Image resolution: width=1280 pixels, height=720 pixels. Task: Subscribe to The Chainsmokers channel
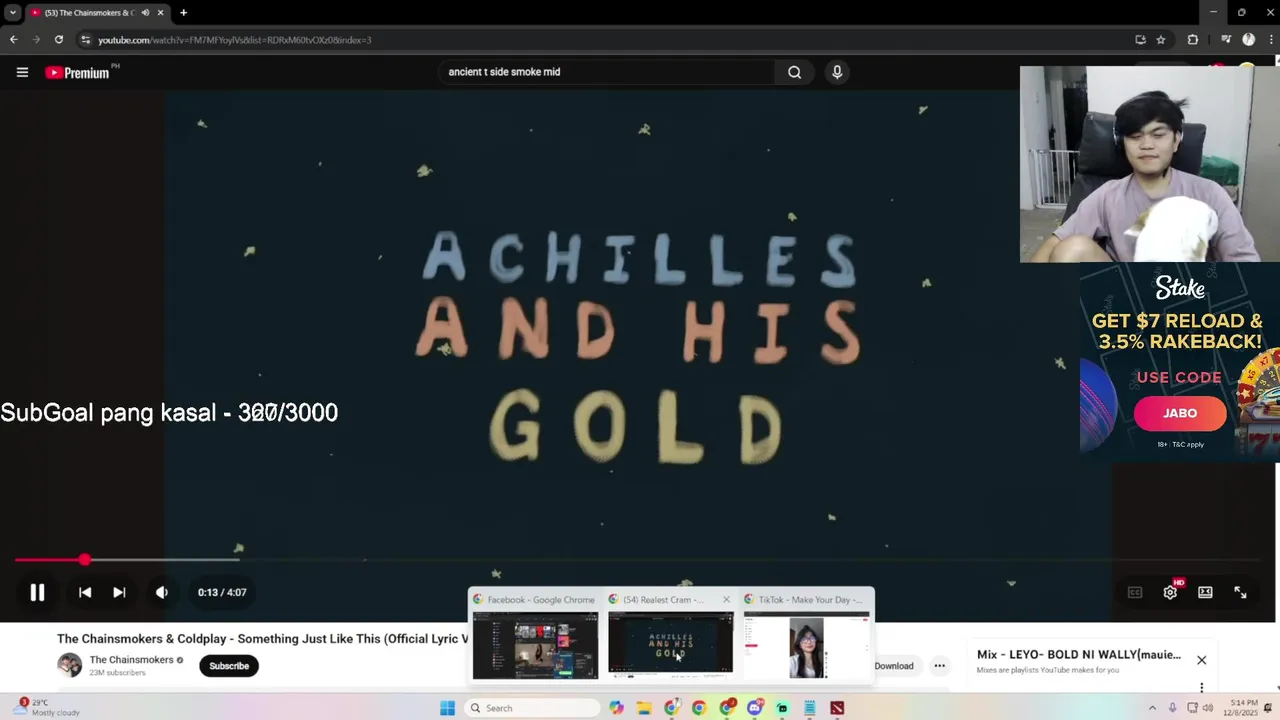pos(229,666)
